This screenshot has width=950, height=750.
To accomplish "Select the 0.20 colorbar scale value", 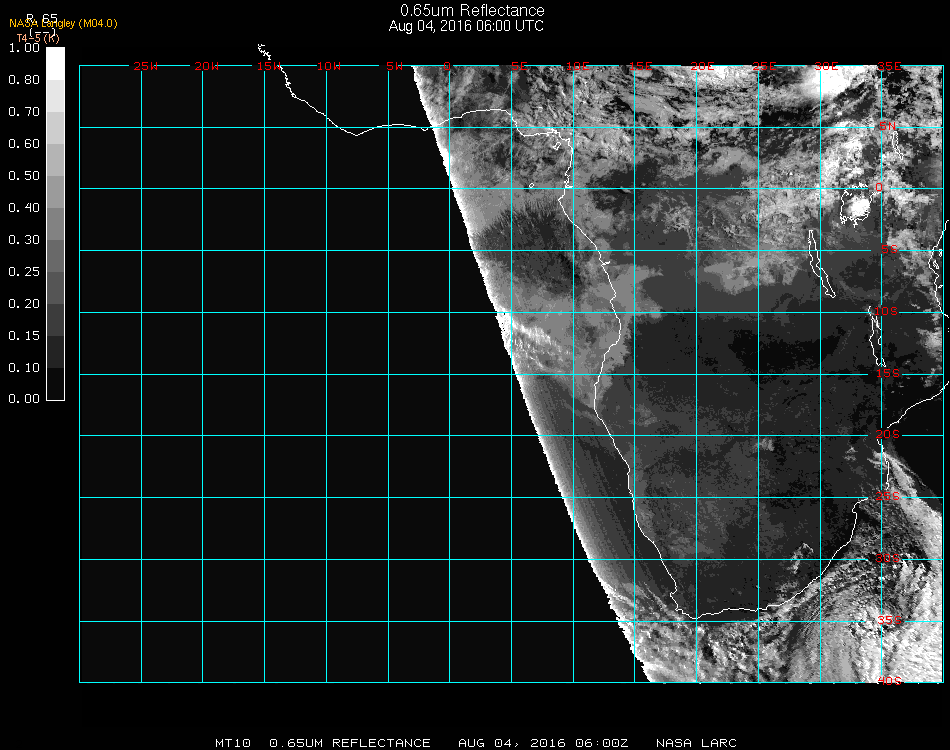I will coord(24,304).
